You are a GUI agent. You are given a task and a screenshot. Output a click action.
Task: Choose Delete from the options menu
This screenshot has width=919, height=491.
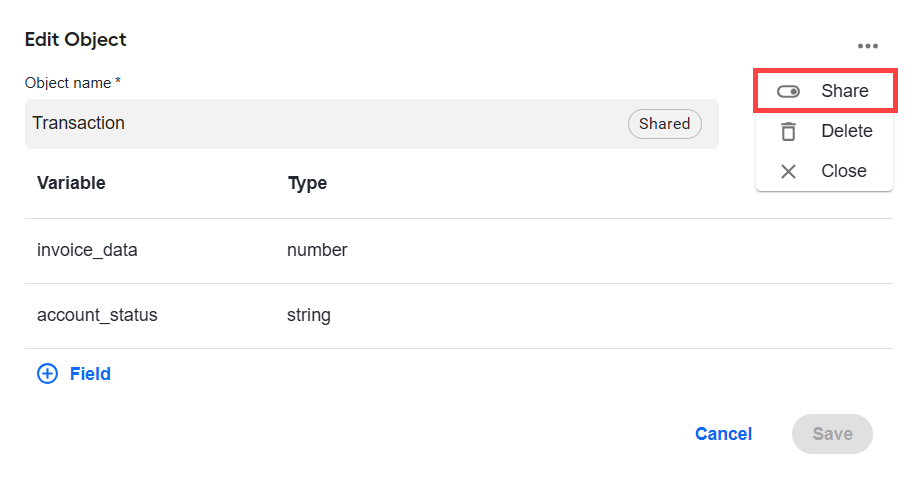click(825, 131)
